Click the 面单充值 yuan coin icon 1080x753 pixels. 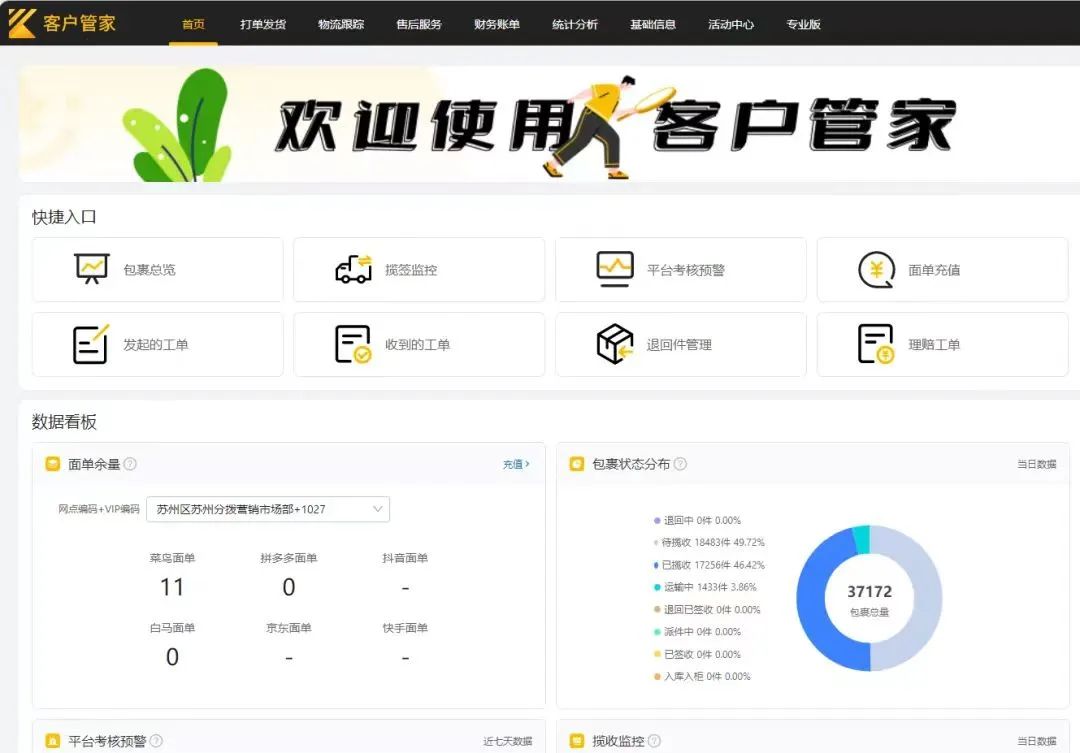(x=876, y=269)
